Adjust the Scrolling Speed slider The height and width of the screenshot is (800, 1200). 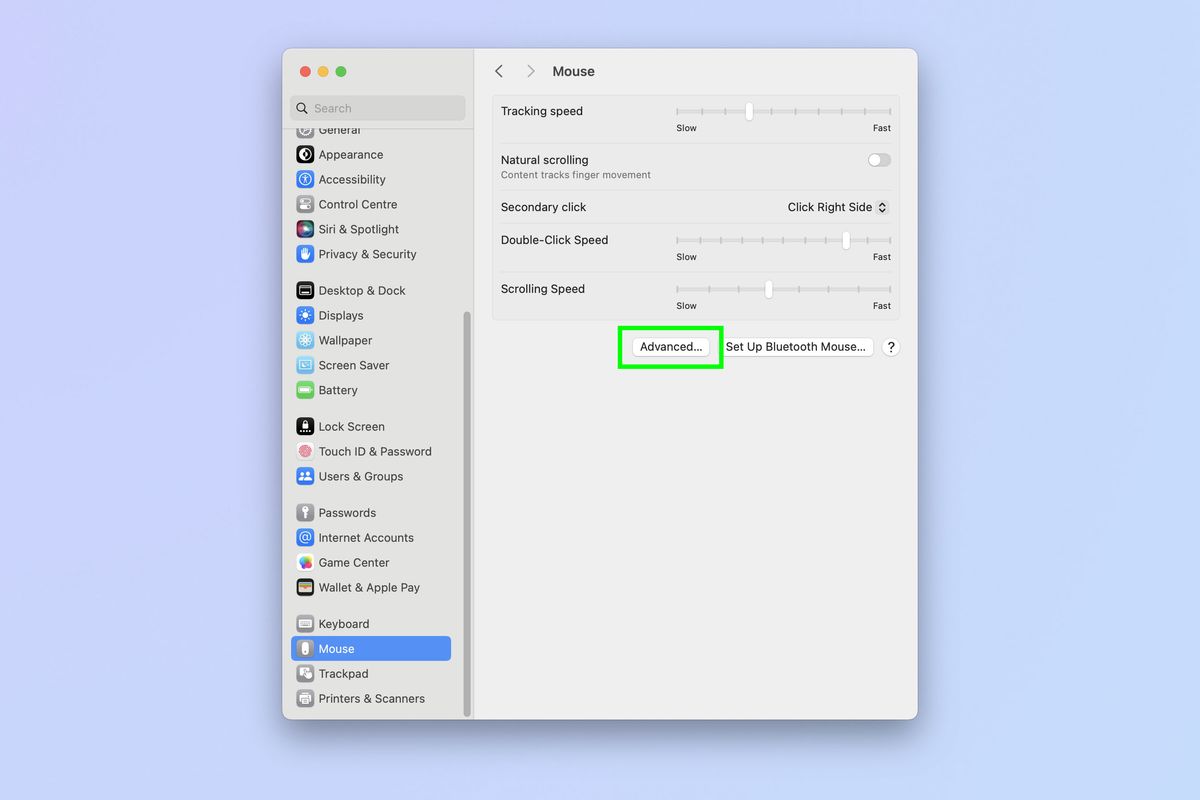[768, 289]
